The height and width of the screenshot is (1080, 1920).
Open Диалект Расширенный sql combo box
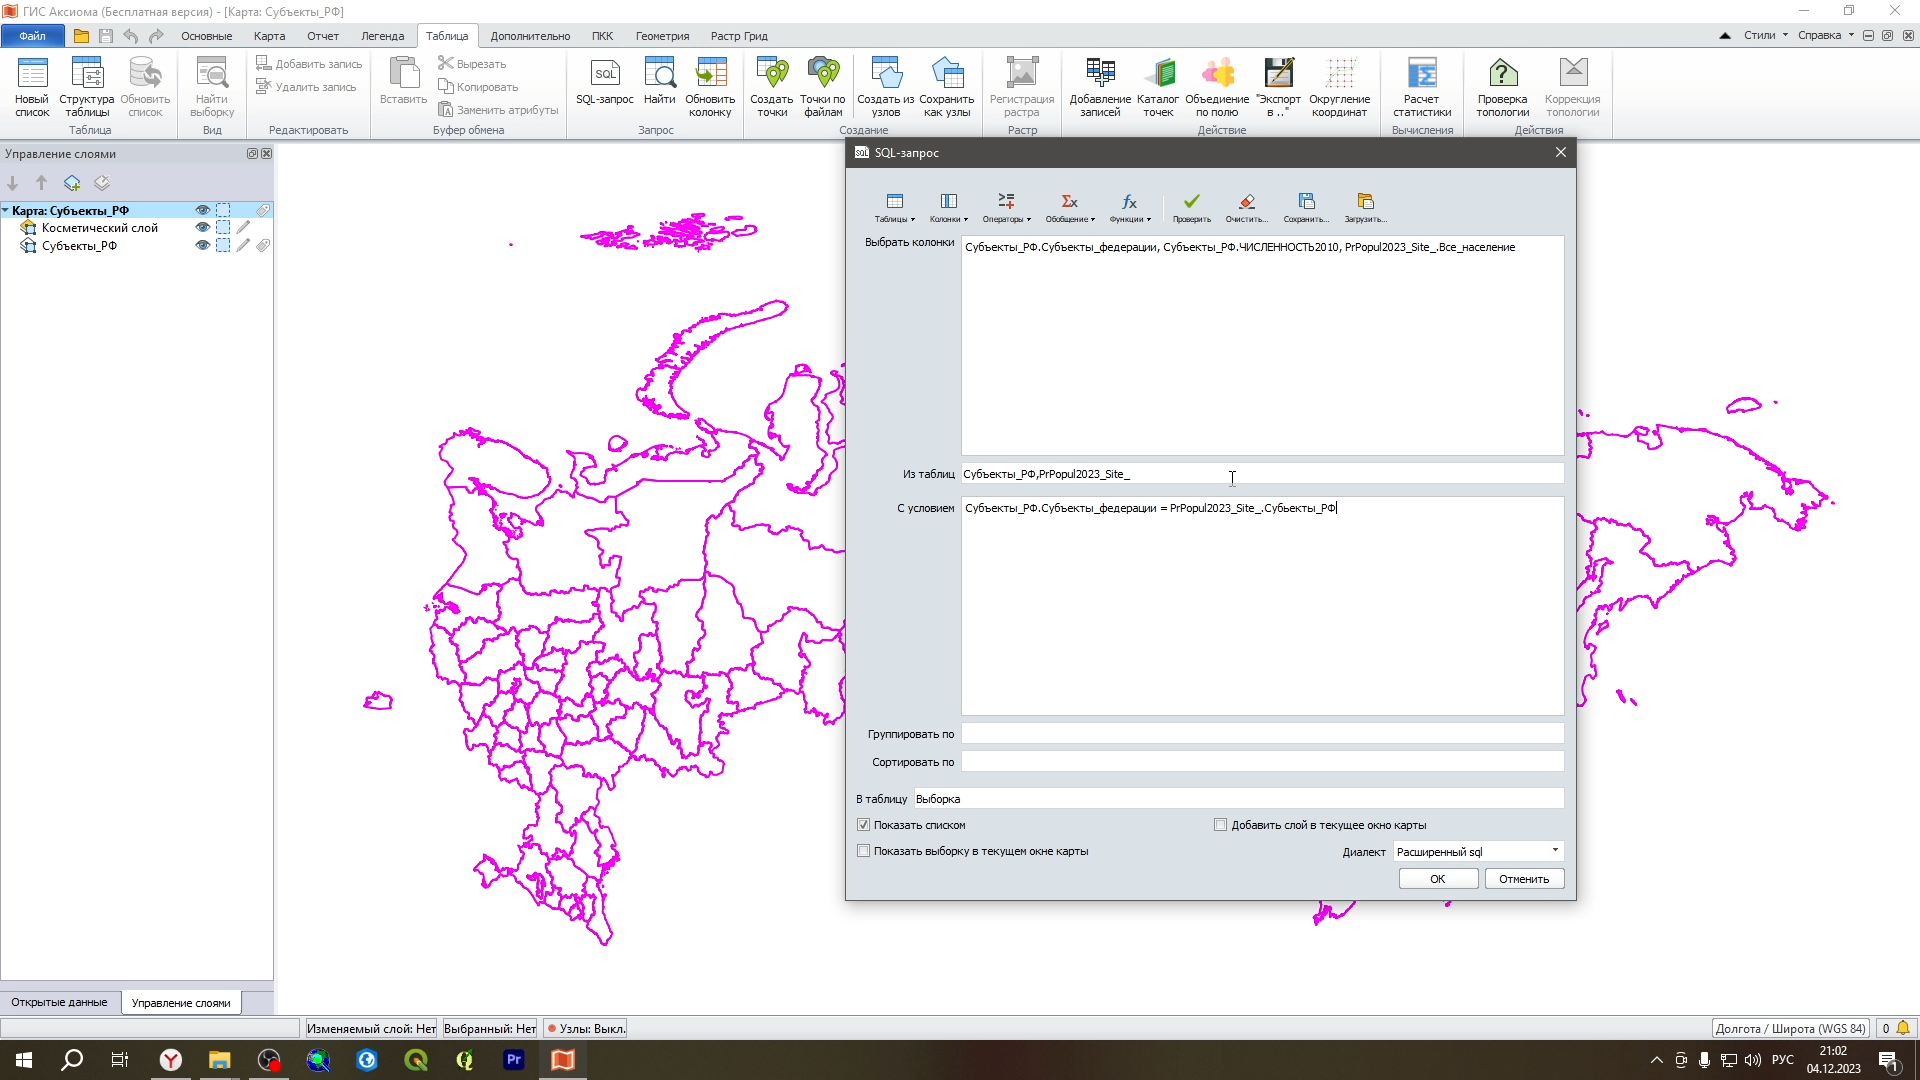(x=1478, y=851)
